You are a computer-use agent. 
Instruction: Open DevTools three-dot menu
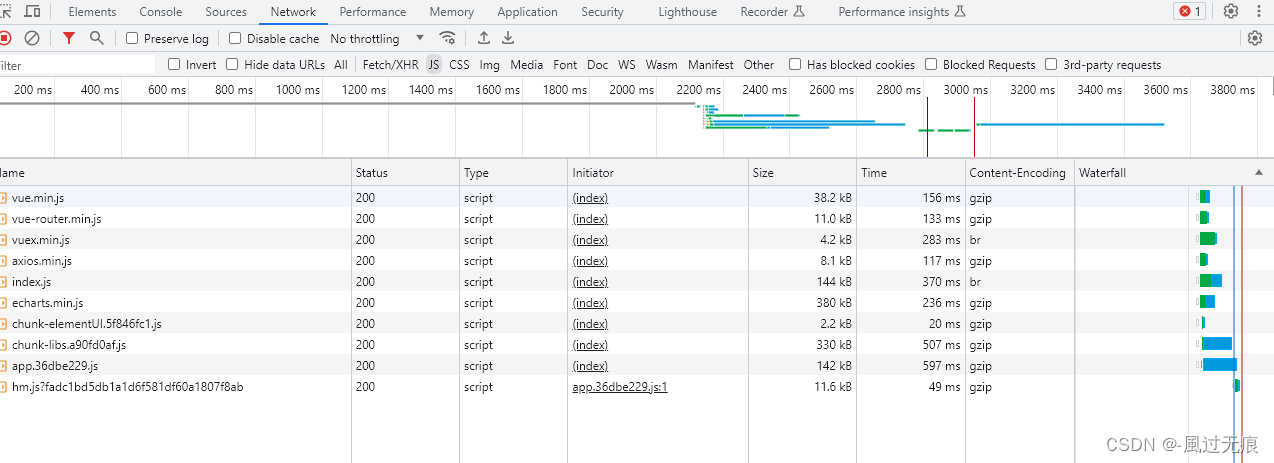click(x=1258, y=12)
